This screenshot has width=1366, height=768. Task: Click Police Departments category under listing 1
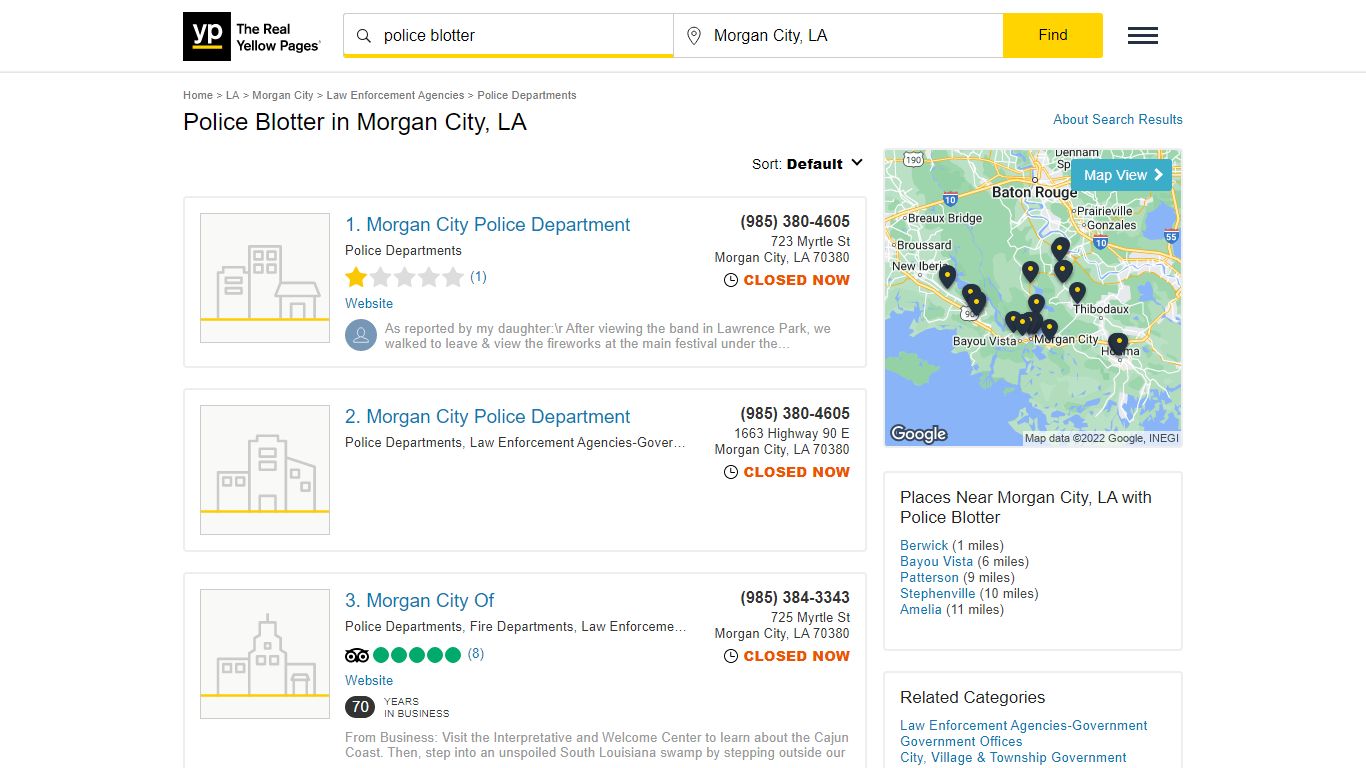403,250
